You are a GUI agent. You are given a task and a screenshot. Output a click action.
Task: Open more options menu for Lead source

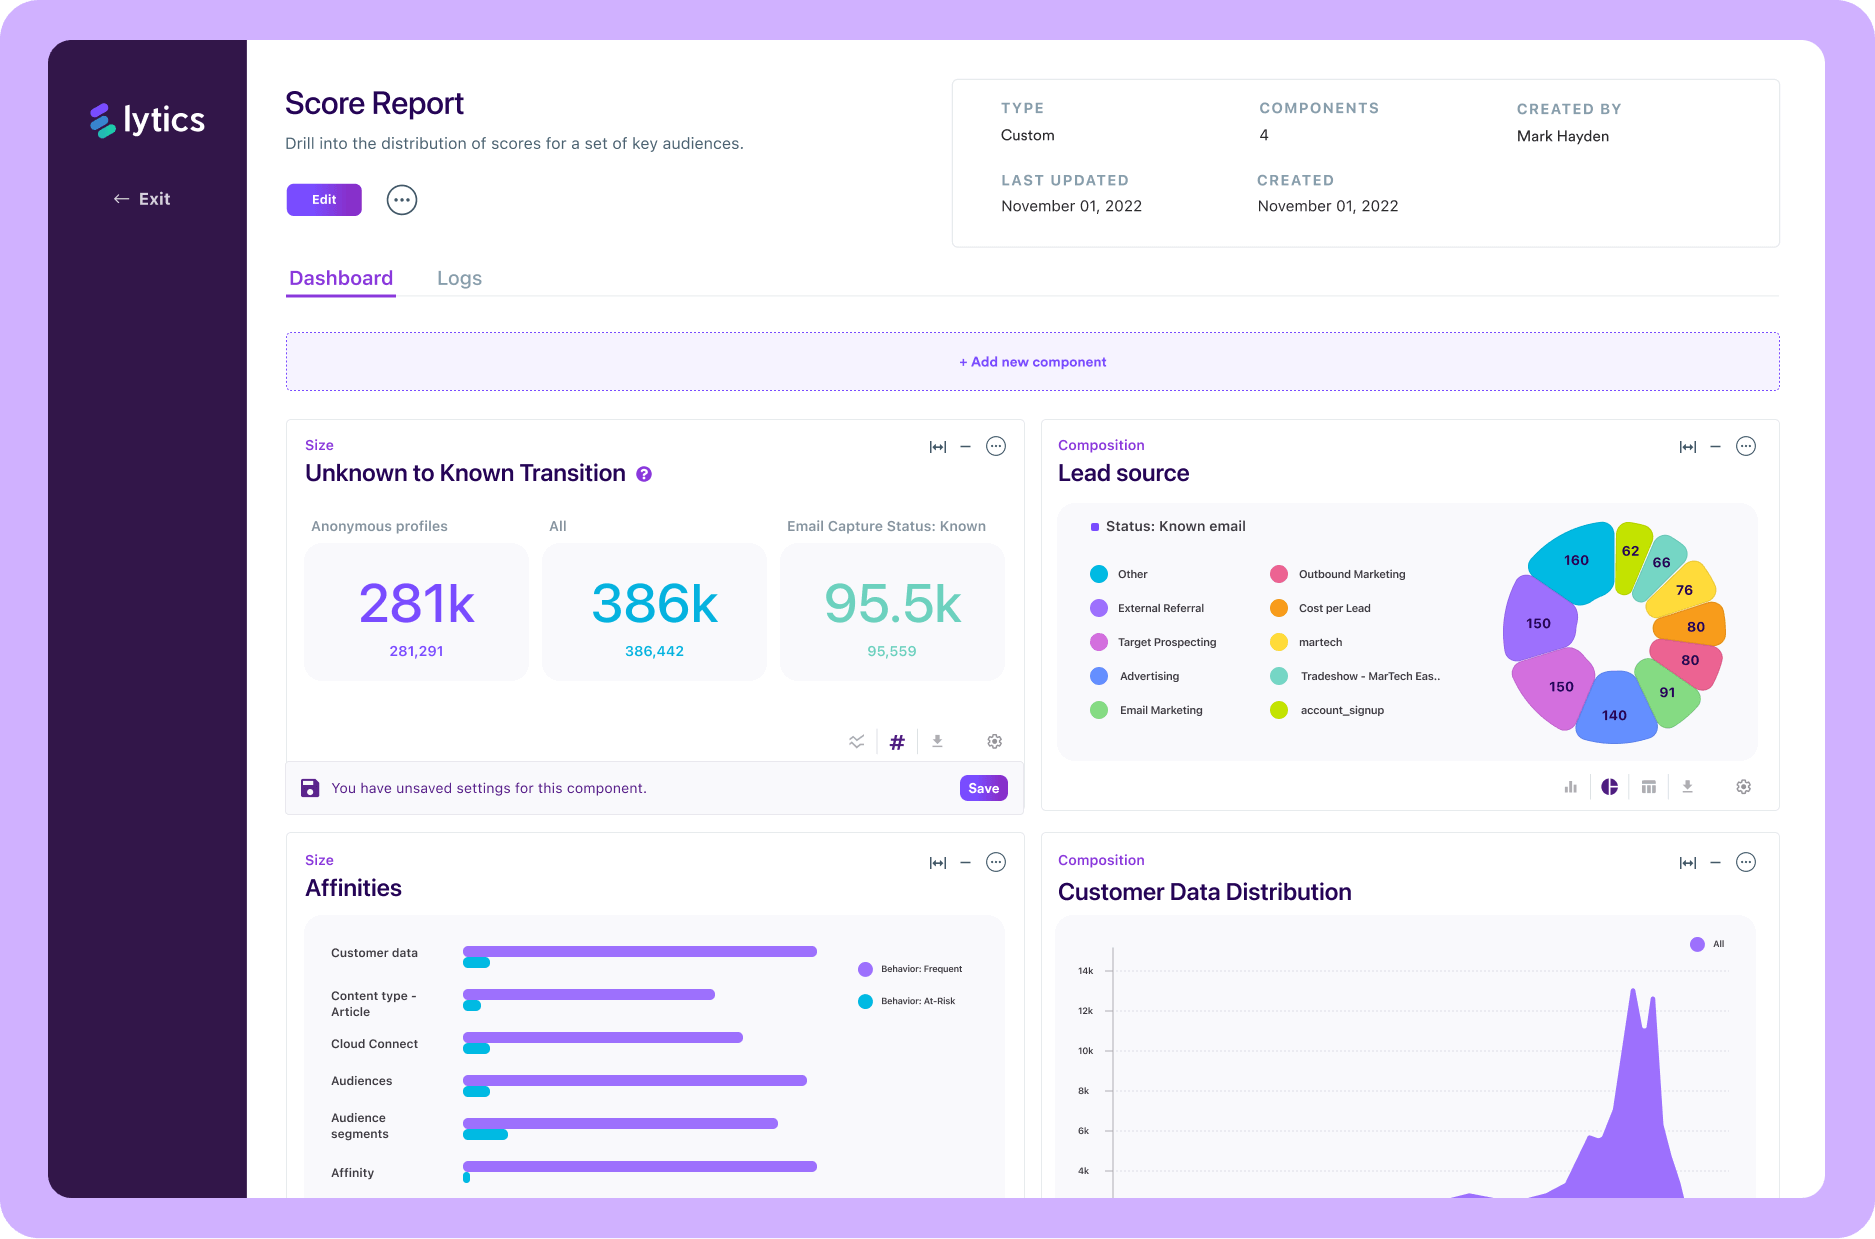1745,446
